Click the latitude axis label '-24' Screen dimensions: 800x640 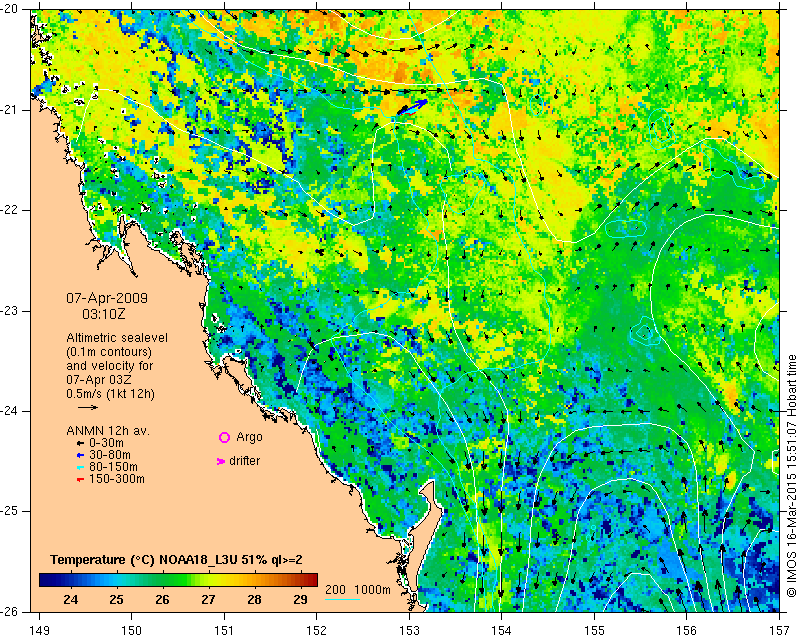(x=10, y=411)
